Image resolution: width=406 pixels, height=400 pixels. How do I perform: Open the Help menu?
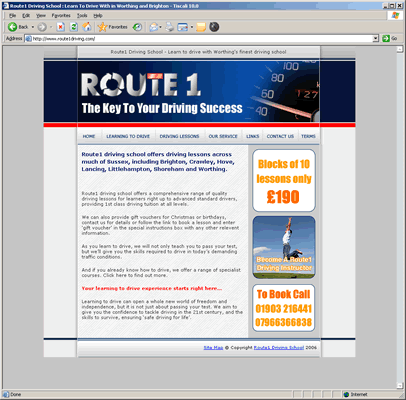point(98,15)
